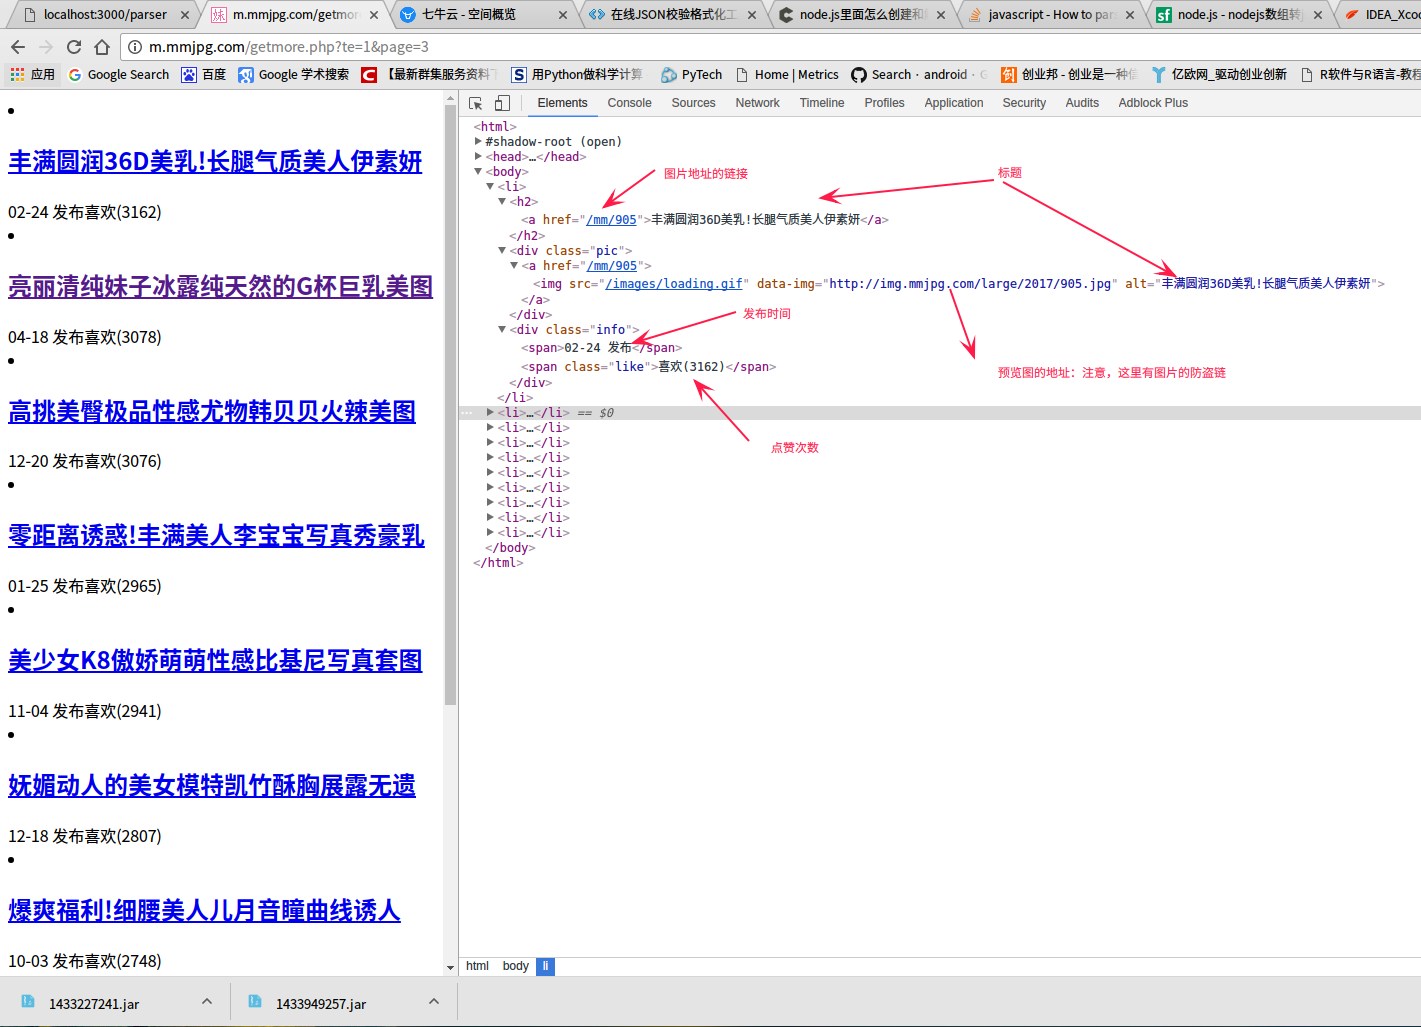Open the 用Python做科学计算 bookmark
1421x1027 pixels.
pos(577,74)
